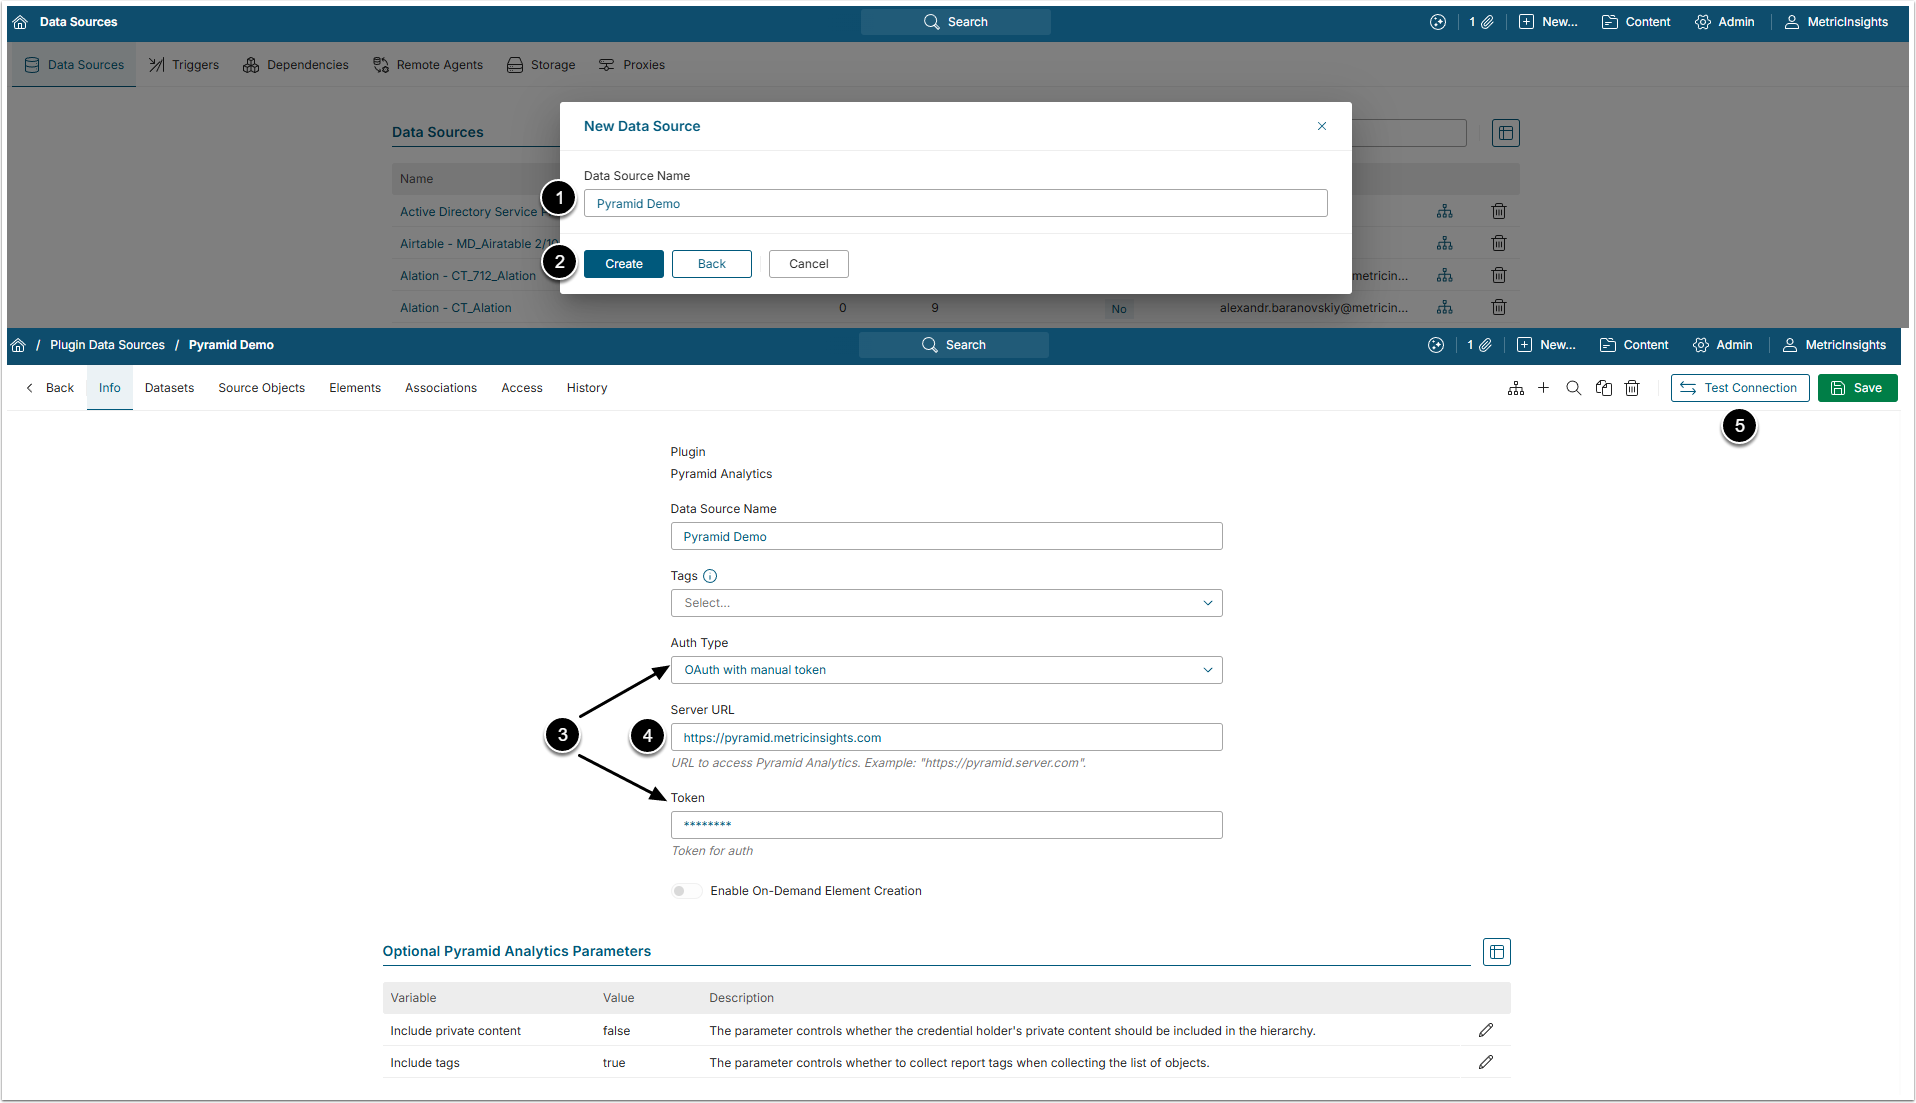Open the Access tab
1916x1103 pixels.
pyautogui.click(x=522, y=388)
